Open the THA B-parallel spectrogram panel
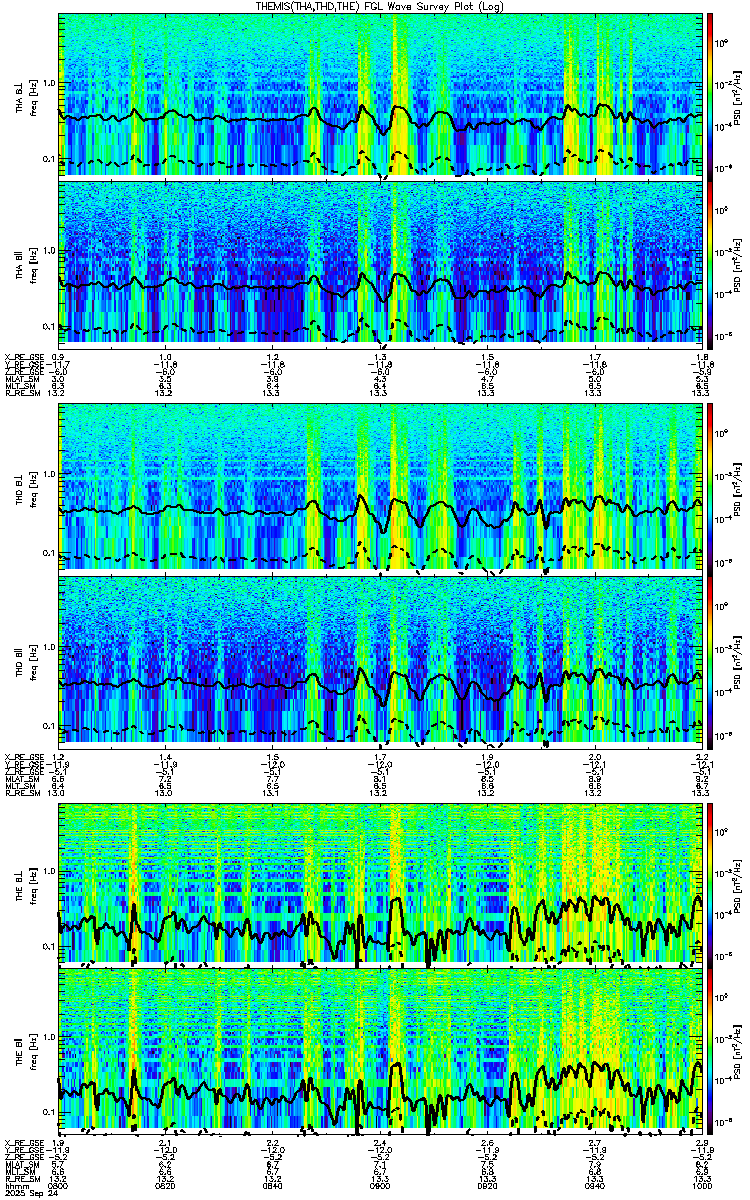The width and height of the screenshot is (750, 1200). (x=380, y=263)
